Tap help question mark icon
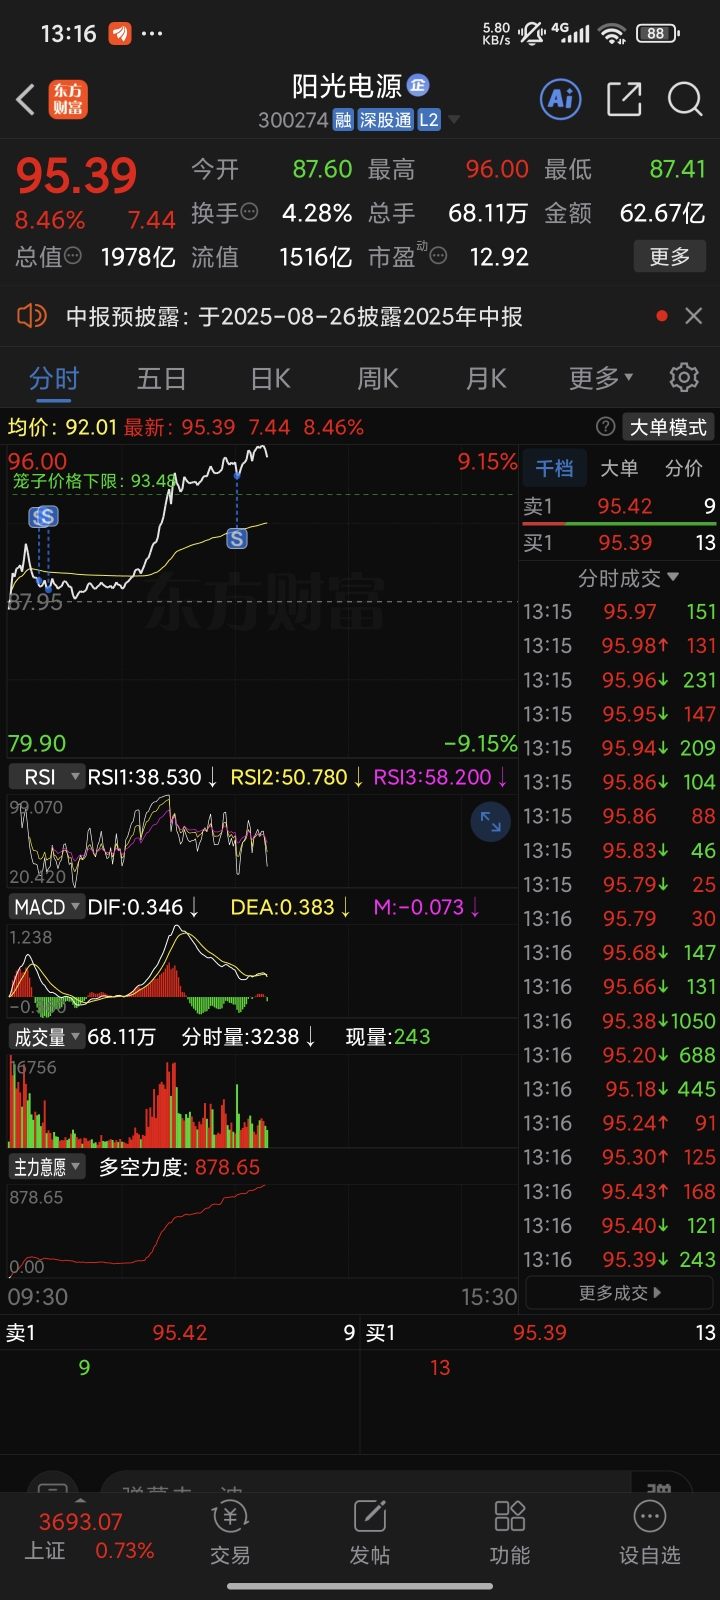720x1600 pixels. pyautogui.click(x=605, y=427)
